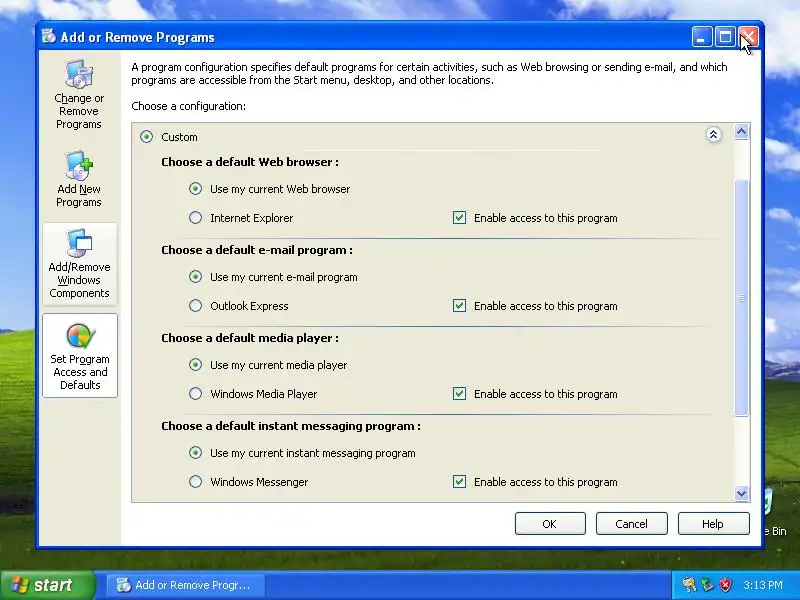Click the Add or Remove Programs title icon
The image size is (800, 600).
[x=49, y=37]
